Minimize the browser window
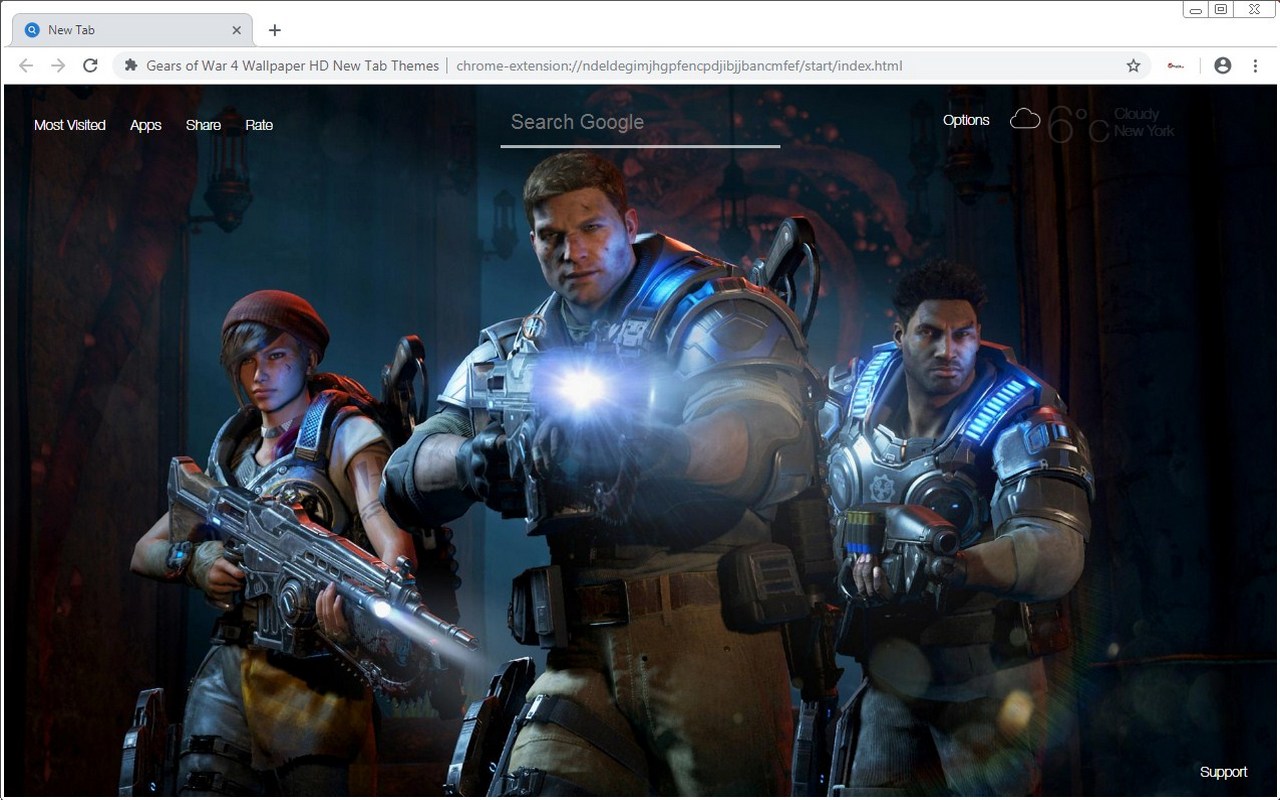The image size is (1280, 800). point(1196,9)
